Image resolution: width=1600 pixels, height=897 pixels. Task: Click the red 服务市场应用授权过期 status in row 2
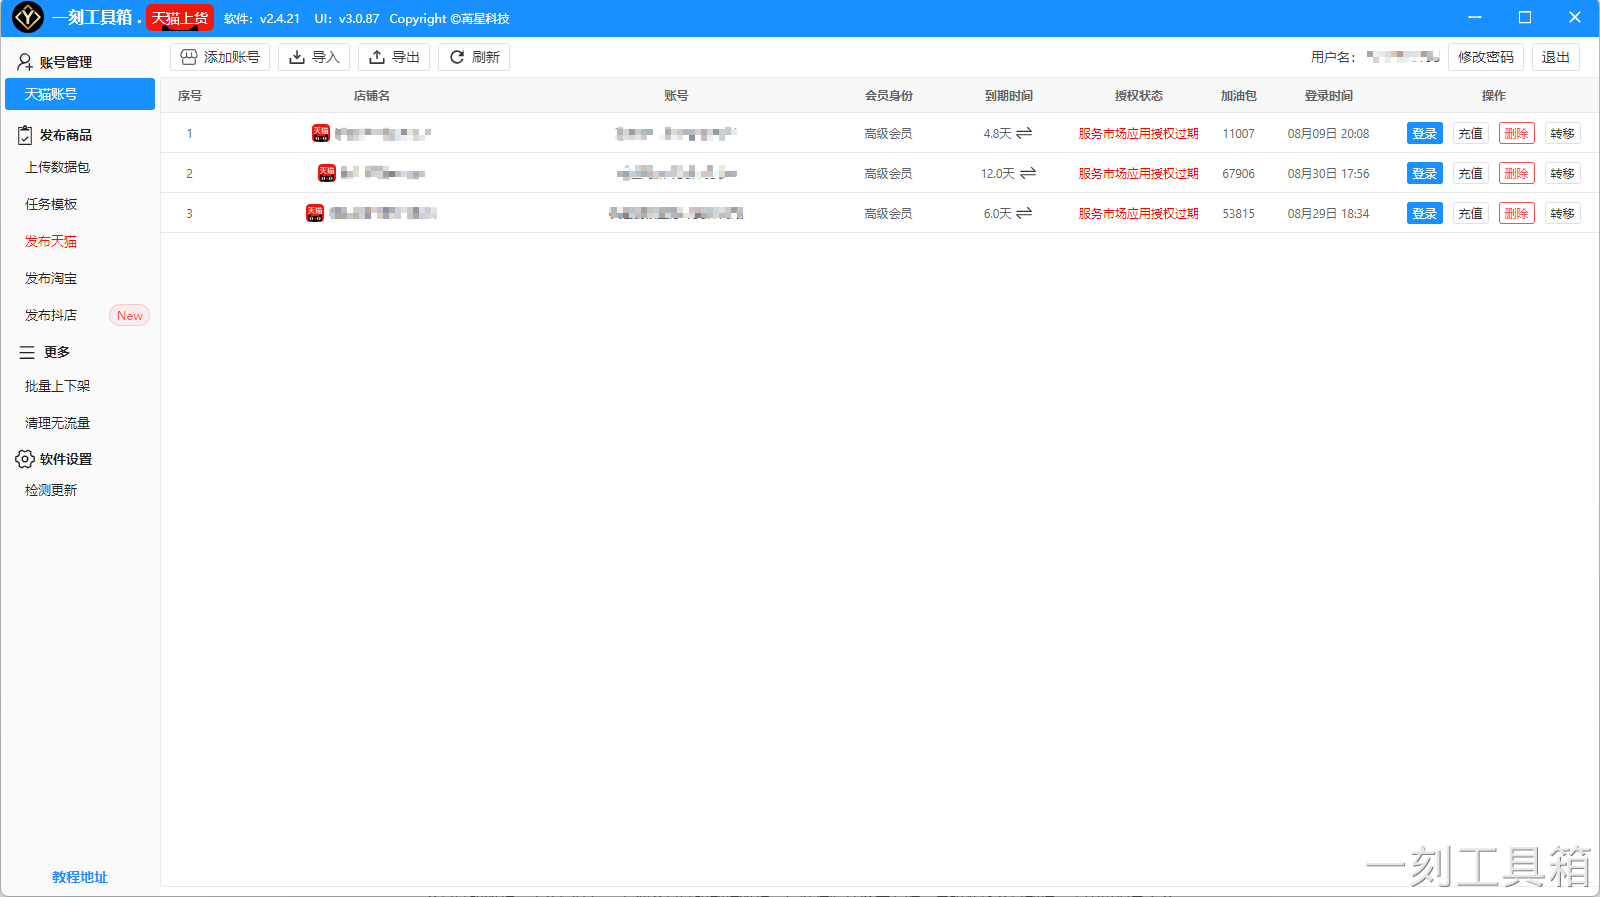[1139, 173]
